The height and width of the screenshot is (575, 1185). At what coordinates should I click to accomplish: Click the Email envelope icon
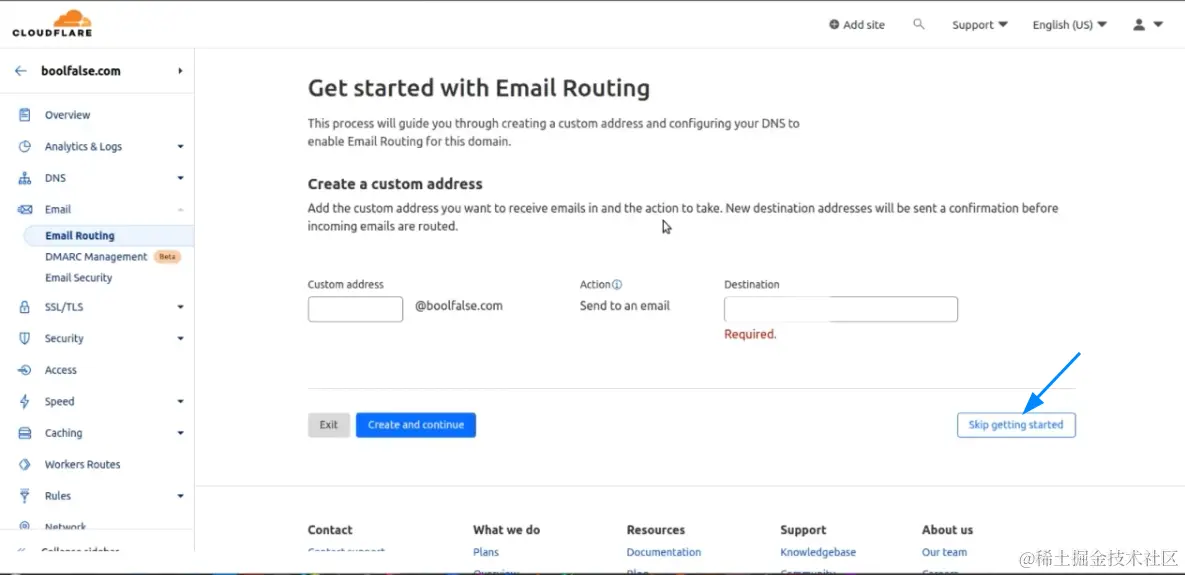25,209
